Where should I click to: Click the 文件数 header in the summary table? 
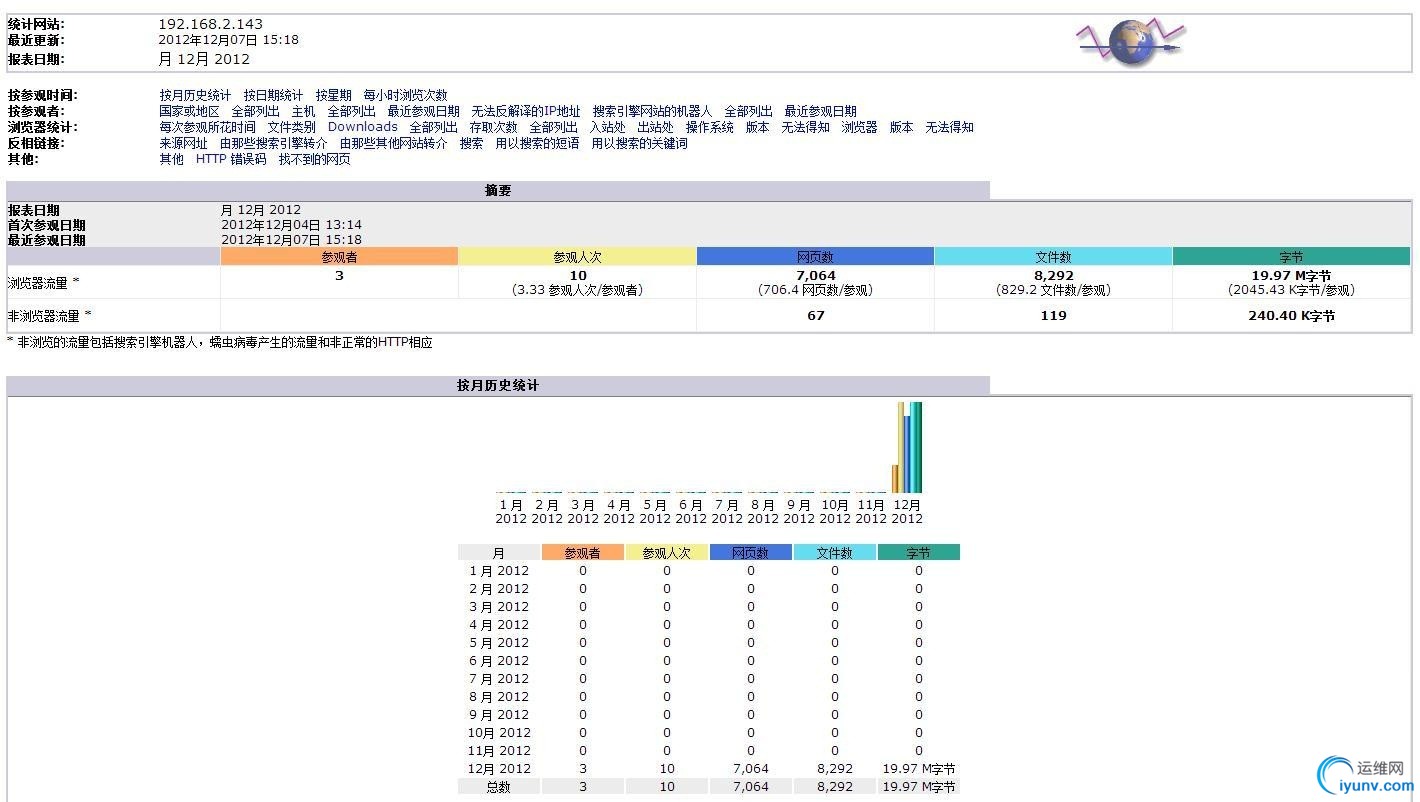pos(1053,257)
